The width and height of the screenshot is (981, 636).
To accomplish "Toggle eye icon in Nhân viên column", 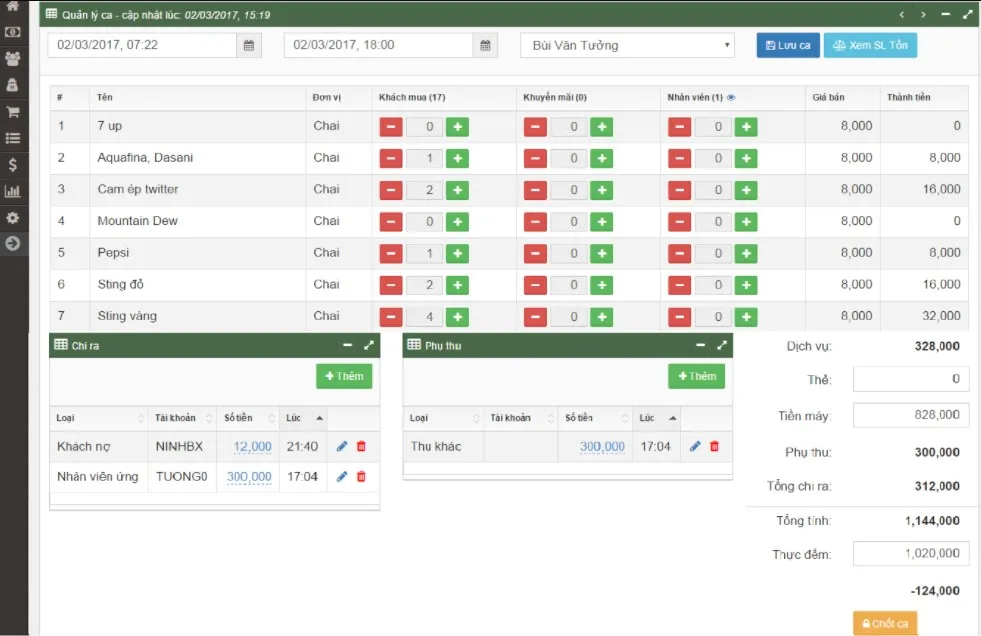I will 731,97.
